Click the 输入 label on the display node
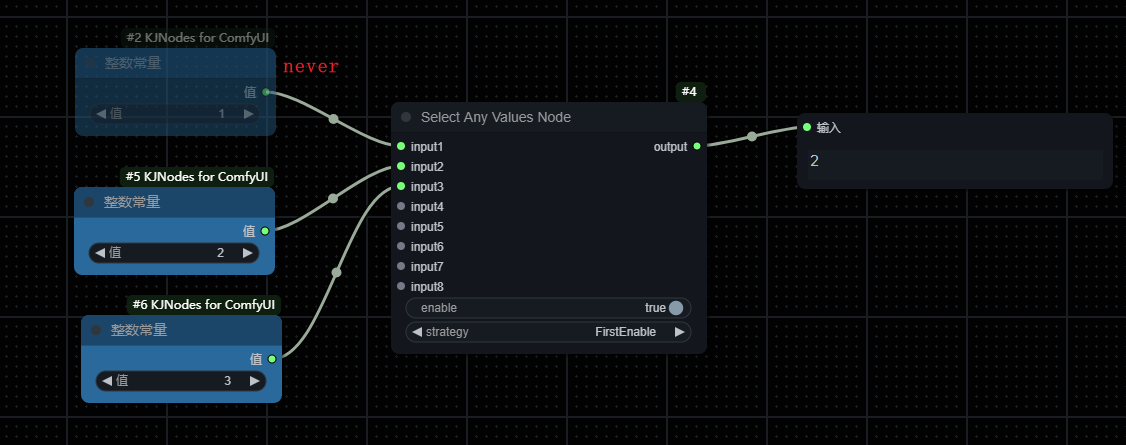Image resolution: width=1126 pixels, height=445 pixels. (829, 128)
